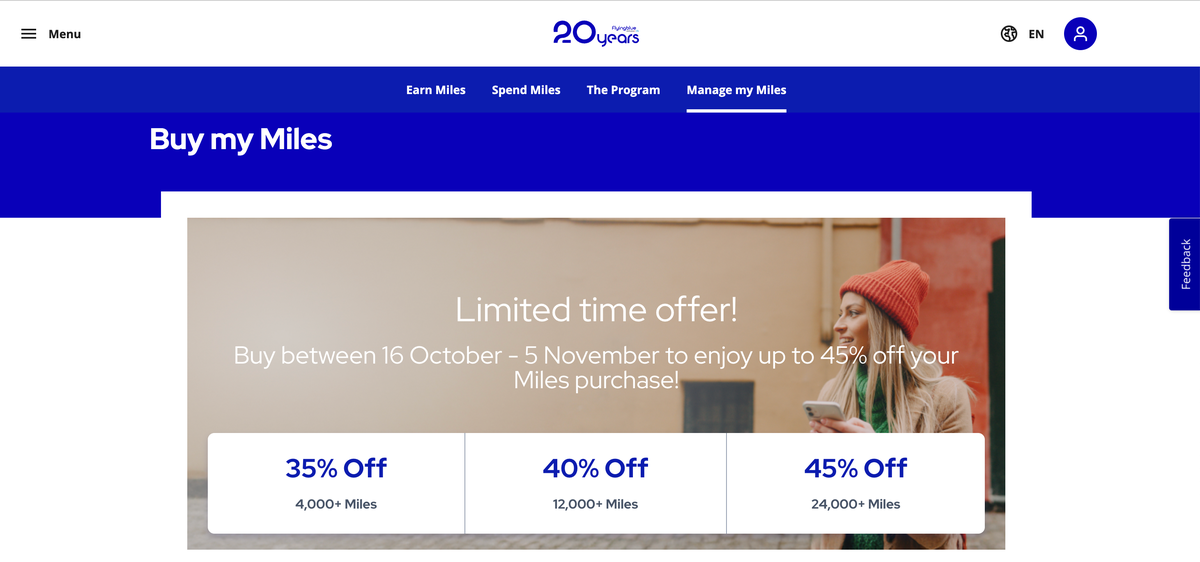Open the Feedback side tab
This screenshot has width=1200, height=562.
coord(1185,264)
